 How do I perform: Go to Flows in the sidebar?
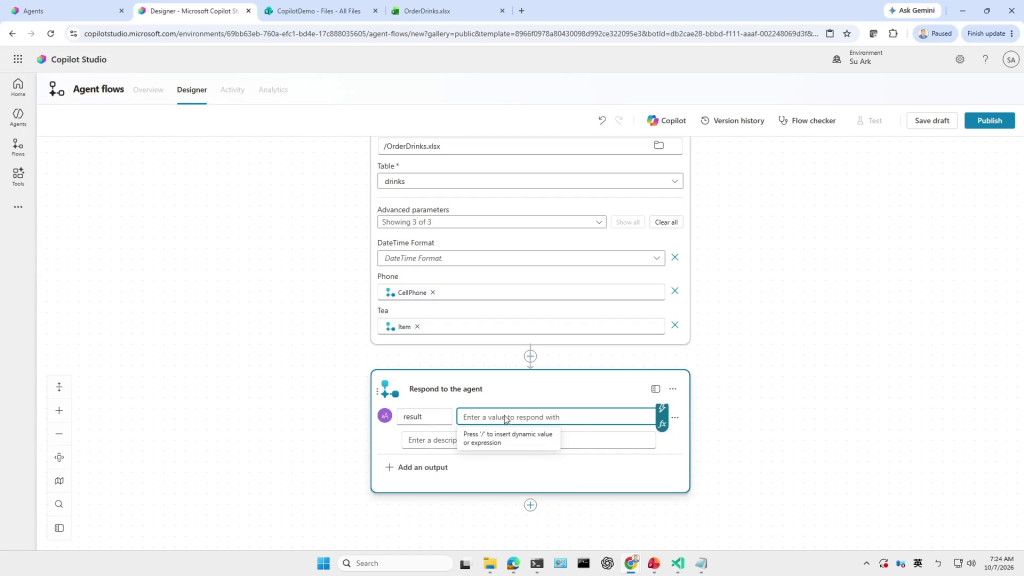[x=18, y=147]
